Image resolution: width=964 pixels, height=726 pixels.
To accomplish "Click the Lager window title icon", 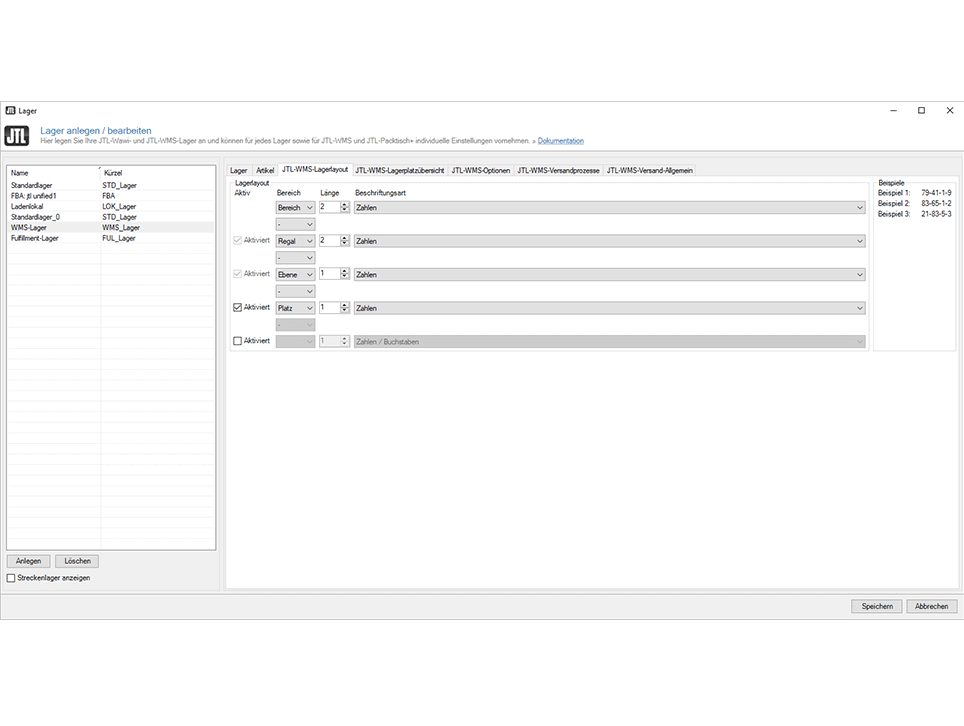I will (10, 110).
